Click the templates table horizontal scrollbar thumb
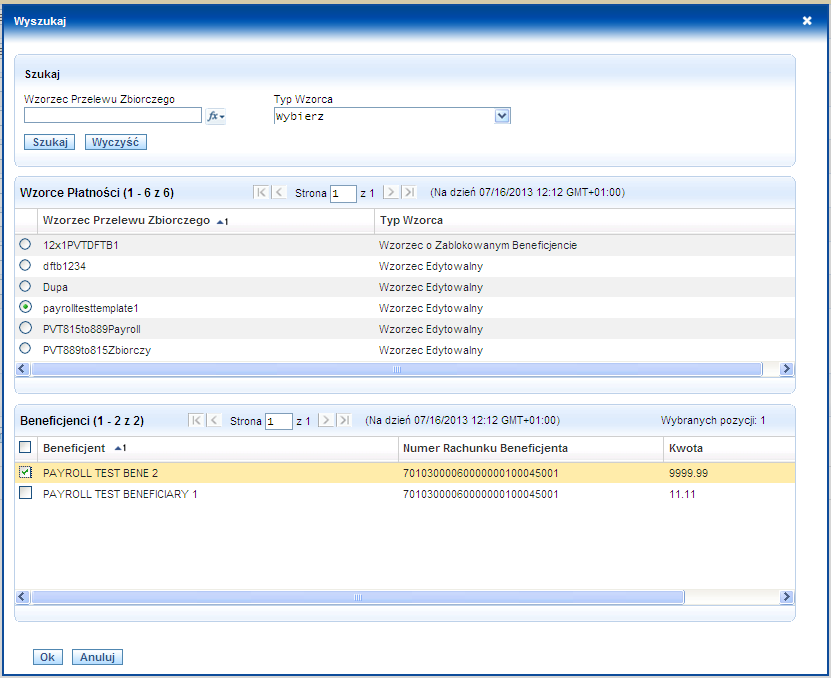831x678 pixels. tap(396, 369)
